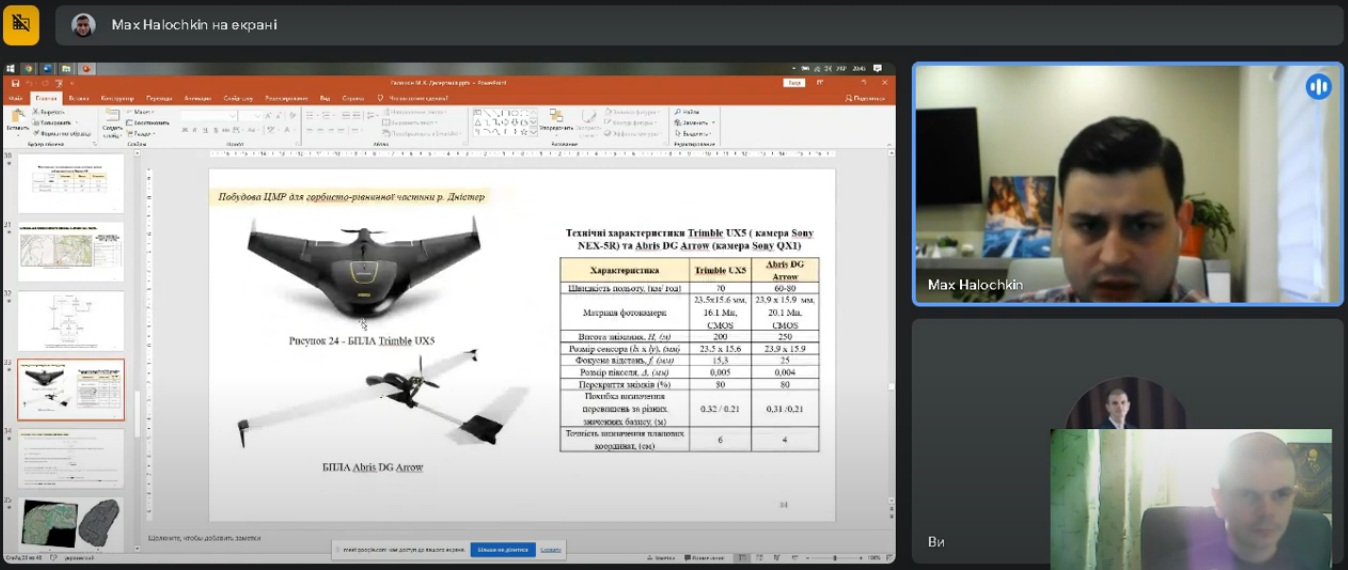Open the Layout (Макет) dropdown

141,112
